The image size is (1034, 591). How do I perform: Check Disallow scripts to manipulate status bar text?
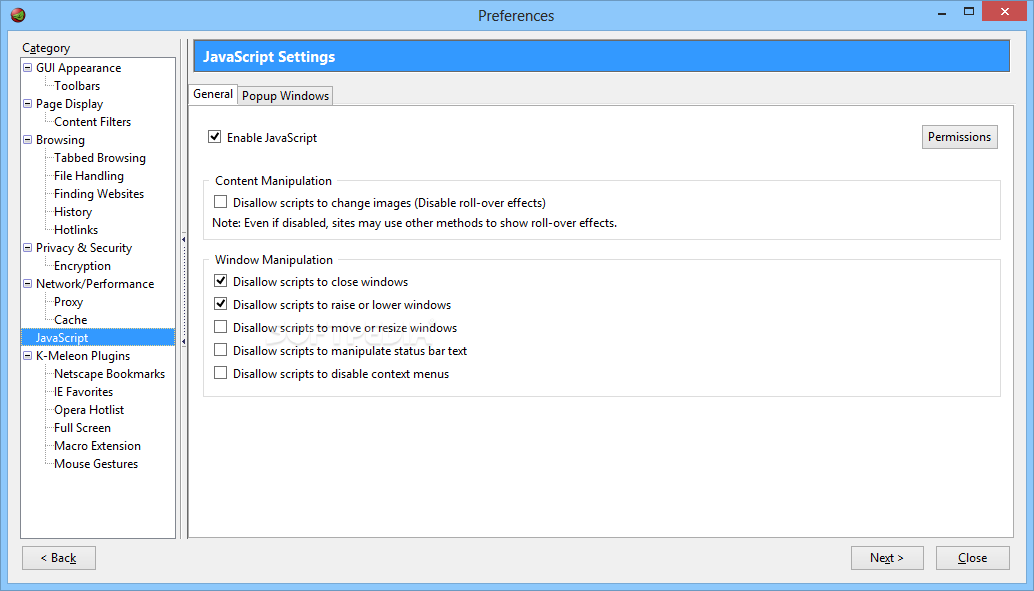[220, 350]
